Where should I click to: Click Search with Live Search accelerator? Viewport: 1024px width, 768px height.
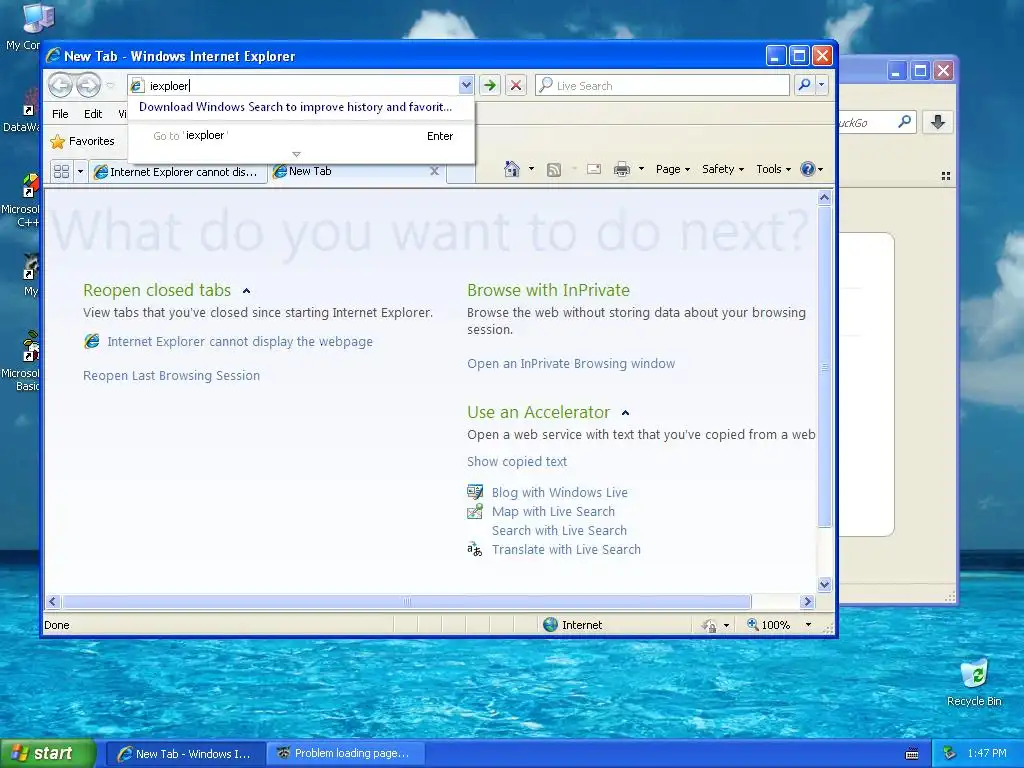(x=559, y=530)
